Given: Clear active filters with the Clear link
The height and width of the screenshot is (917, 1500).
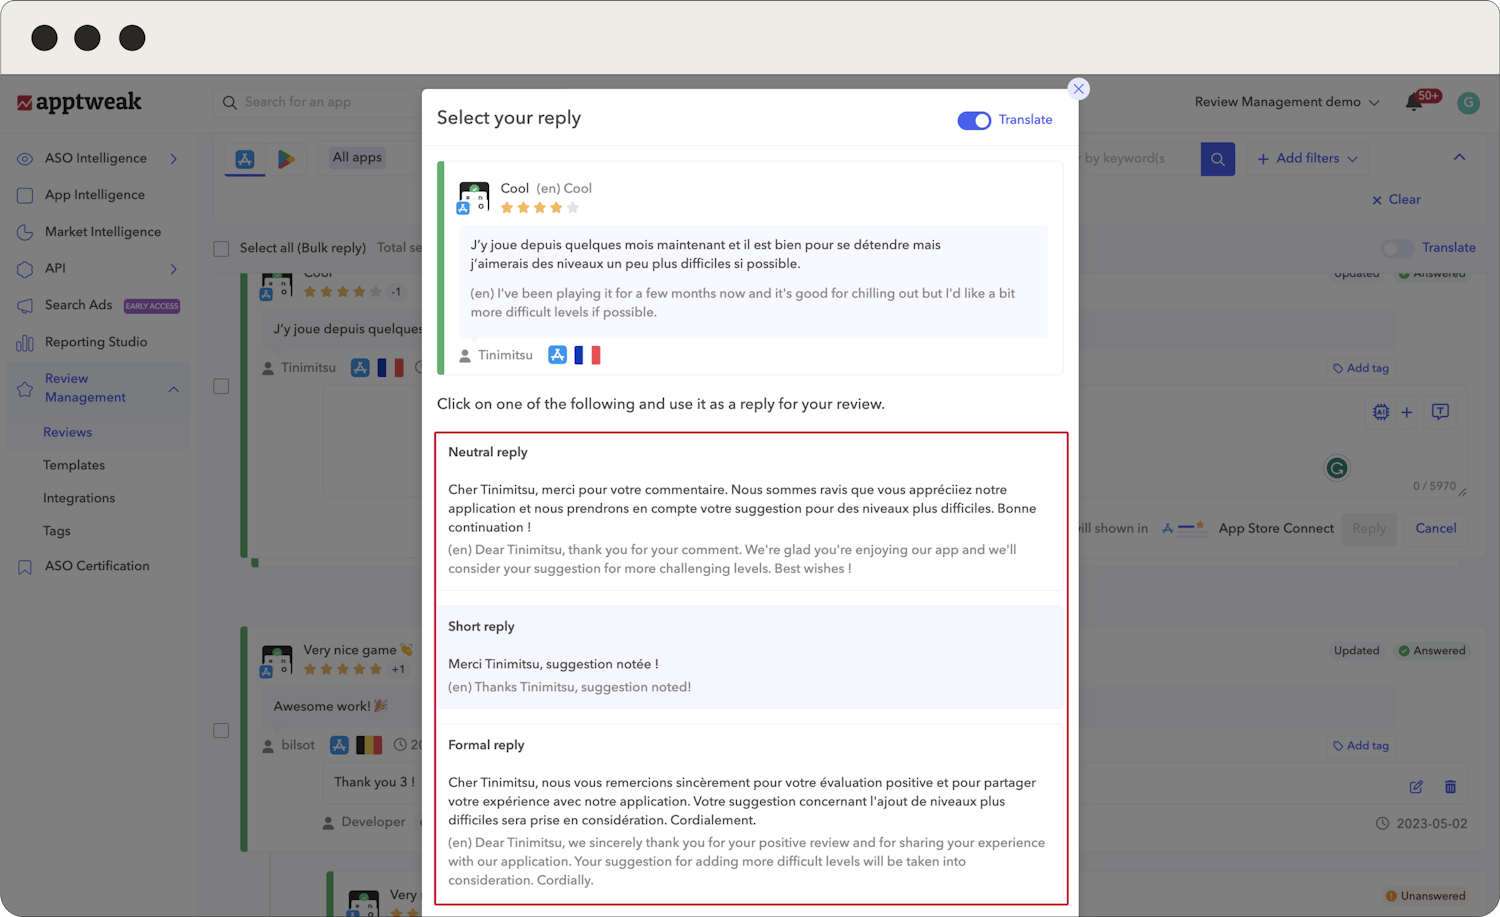Looking at the screenshot, I should pyautogui.click(x=1396, y=199).
